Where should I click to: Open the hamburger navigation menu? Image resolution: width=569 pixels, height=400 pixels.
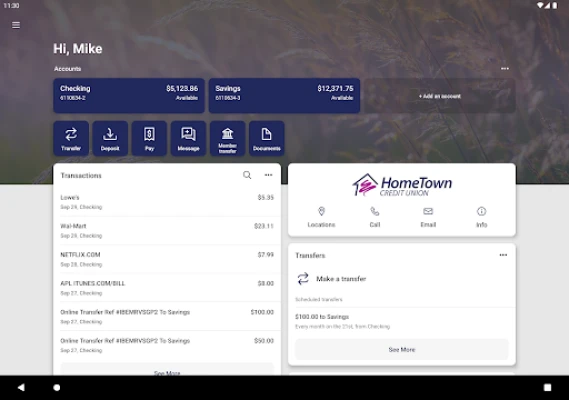click(x=16, y=25)
